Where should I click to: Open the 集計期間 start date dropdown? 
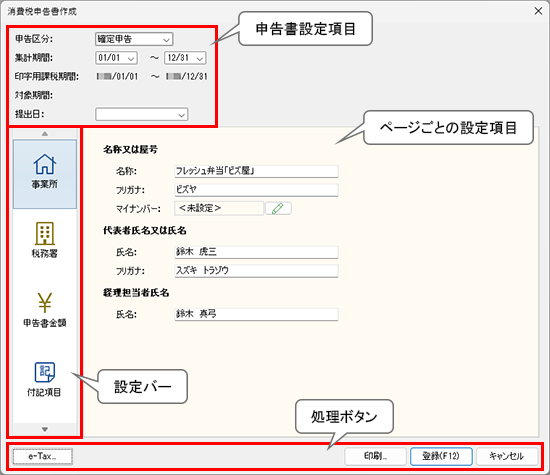pos(116,58)
